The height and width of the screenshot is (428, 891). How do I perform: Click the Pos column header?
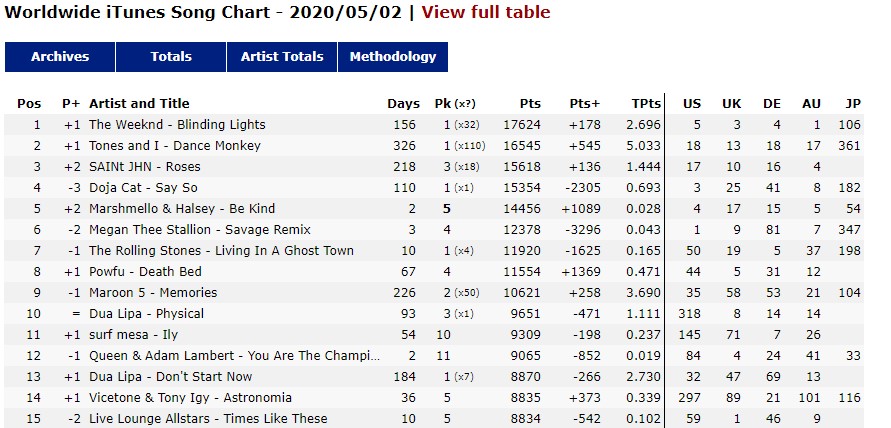(x=29, y=103)
